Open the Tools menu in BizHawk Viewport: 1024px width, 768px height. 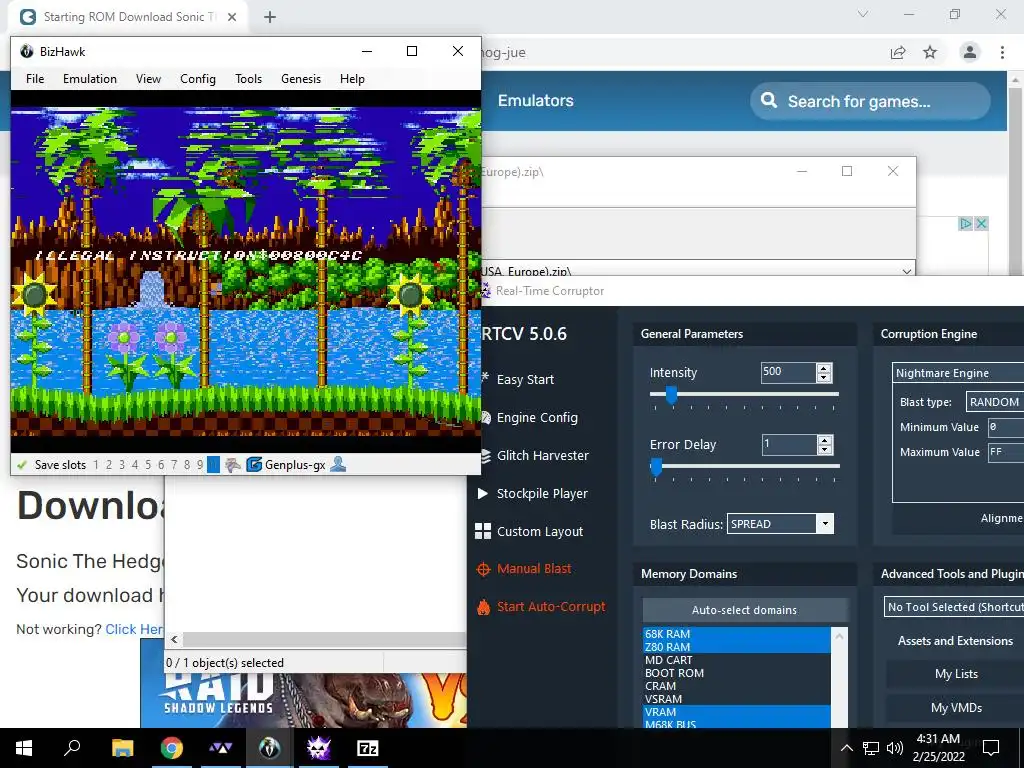[x=248, y=79]
